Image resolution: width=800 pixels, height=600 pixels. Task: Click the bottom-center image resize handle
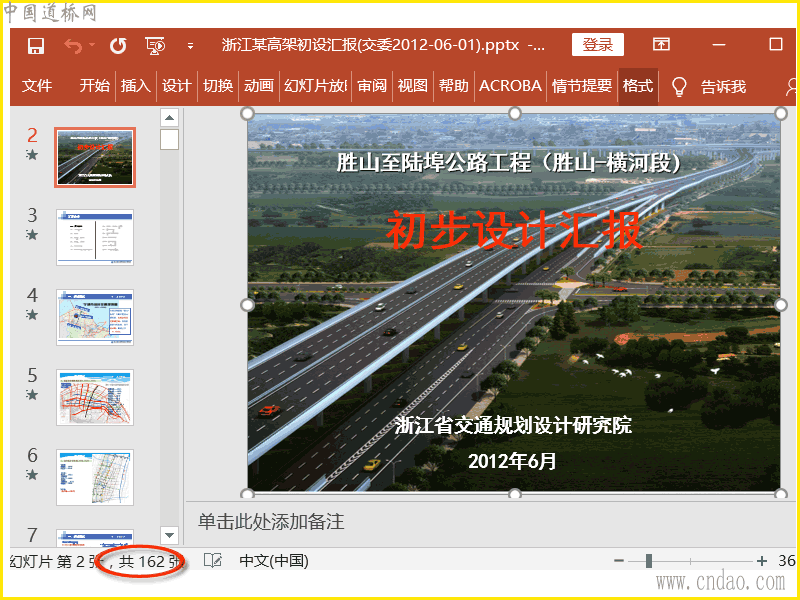click(x=515, y=493)
